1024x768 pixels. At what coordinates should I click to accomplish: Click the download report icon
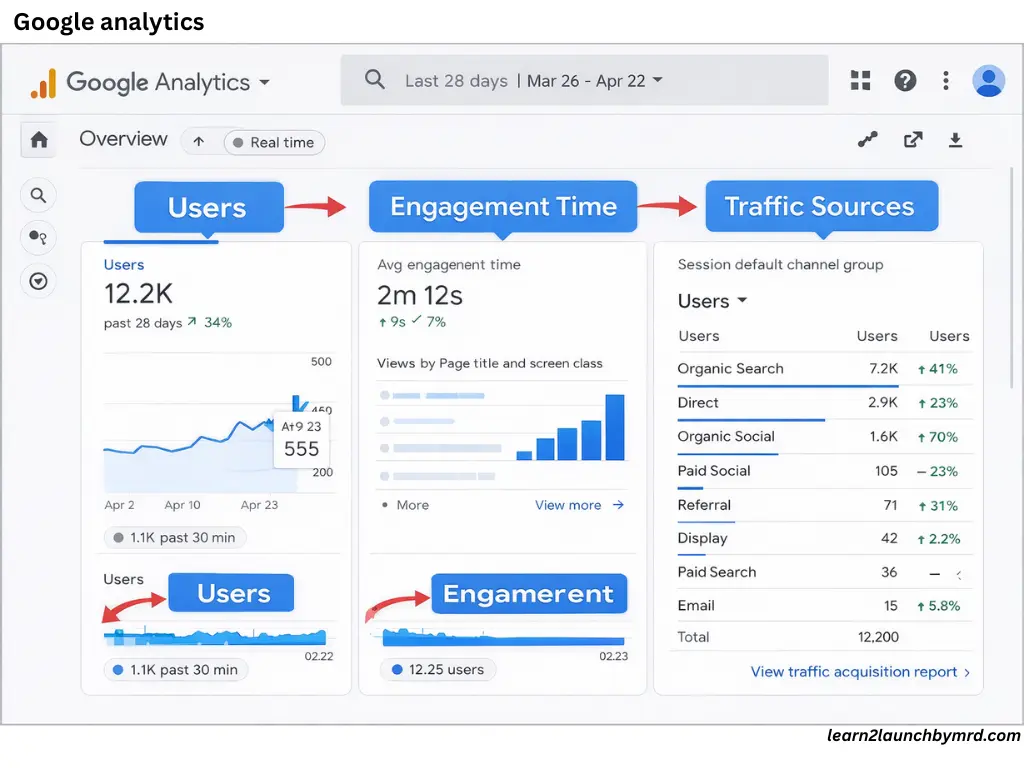[x=955, y=140]
